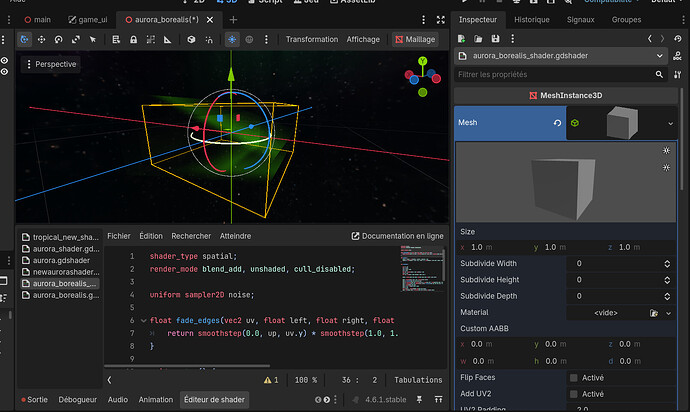
Task: Enable the Flip Faces checkbox
Action: point(573,378)
